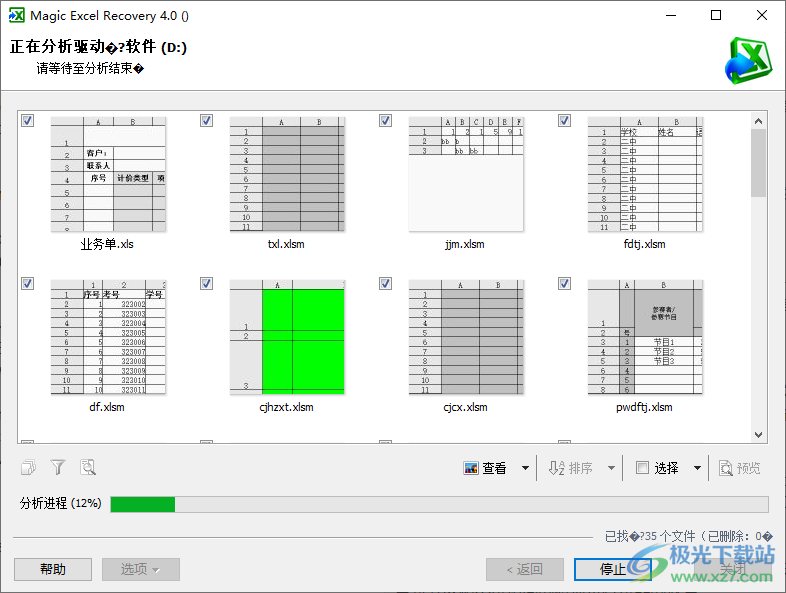Click the file list vertical scrollbar thumb
This screenshot has height=593, width=786.
click(x=758, y=163)
